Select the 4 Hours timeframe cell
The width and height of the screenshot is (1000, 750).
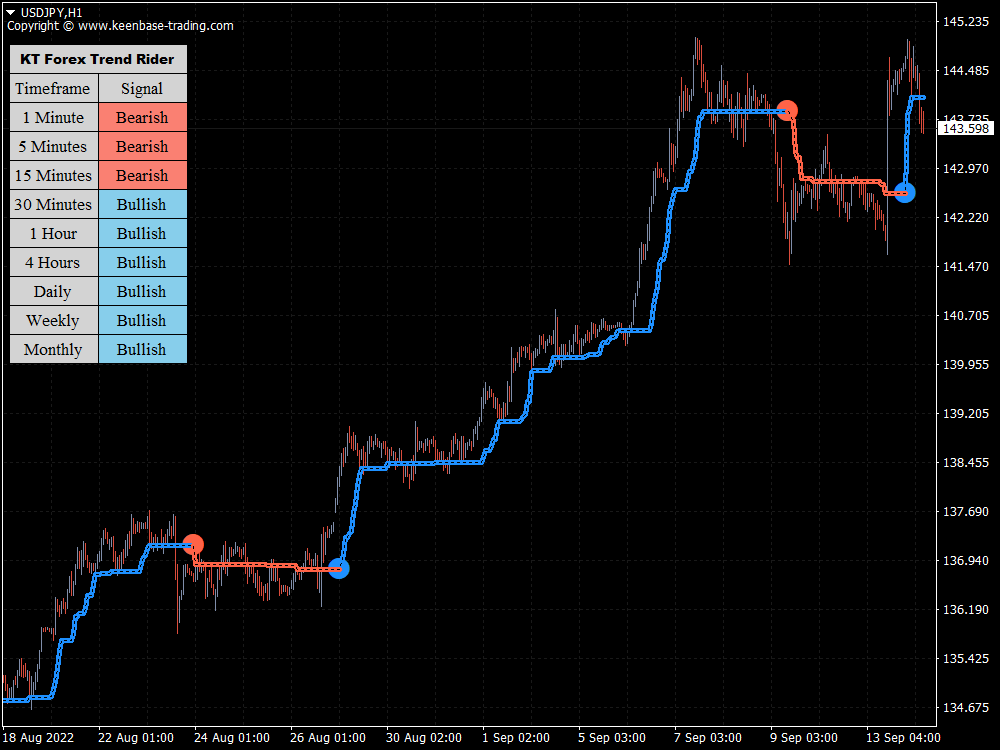(x=54, y=262)
